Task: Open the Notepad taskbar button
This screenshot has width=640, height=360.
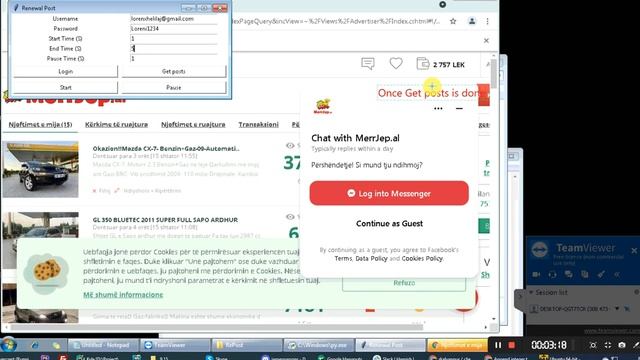Action: (104, 345)
